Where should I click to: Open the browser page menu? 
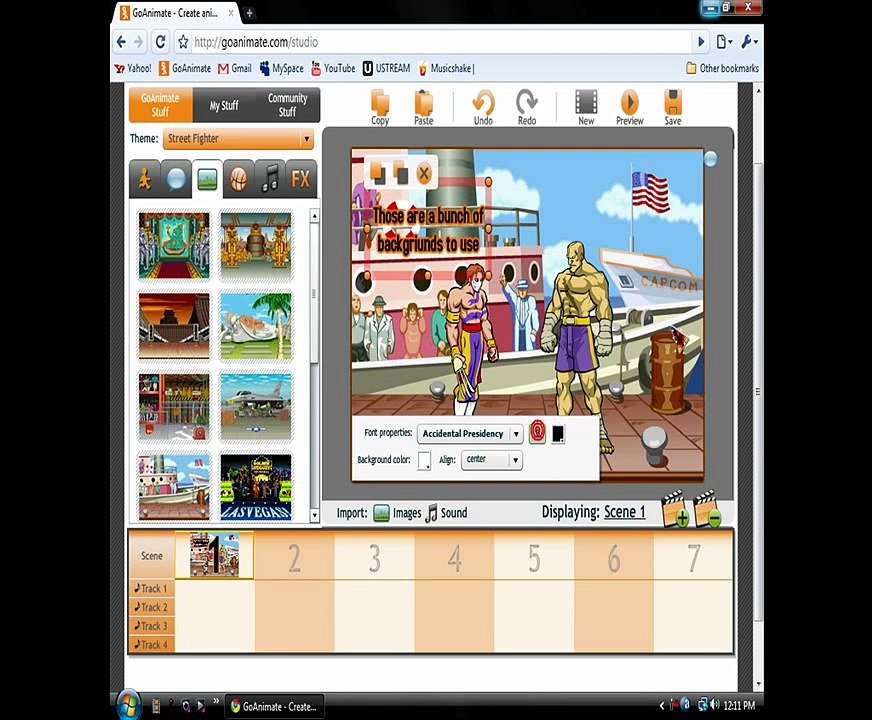[724, 42]
